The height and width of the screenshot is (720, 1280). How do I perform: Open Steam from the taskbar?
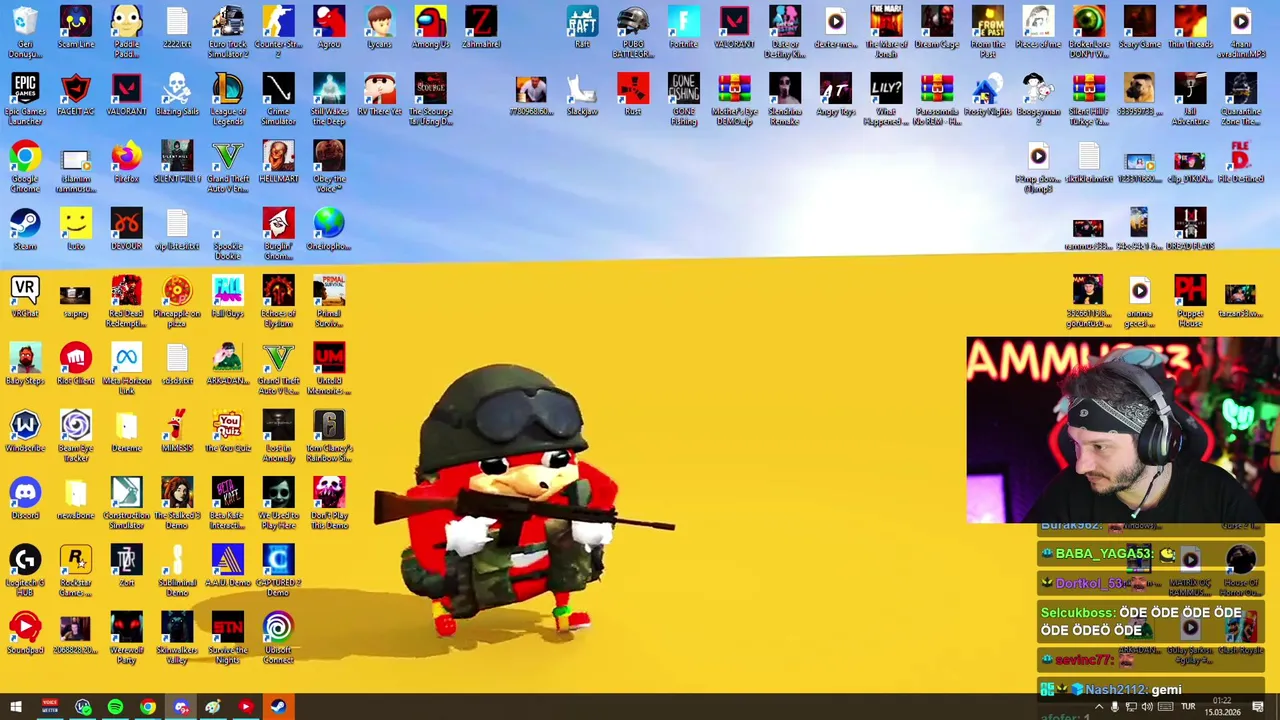coord(278,707)
